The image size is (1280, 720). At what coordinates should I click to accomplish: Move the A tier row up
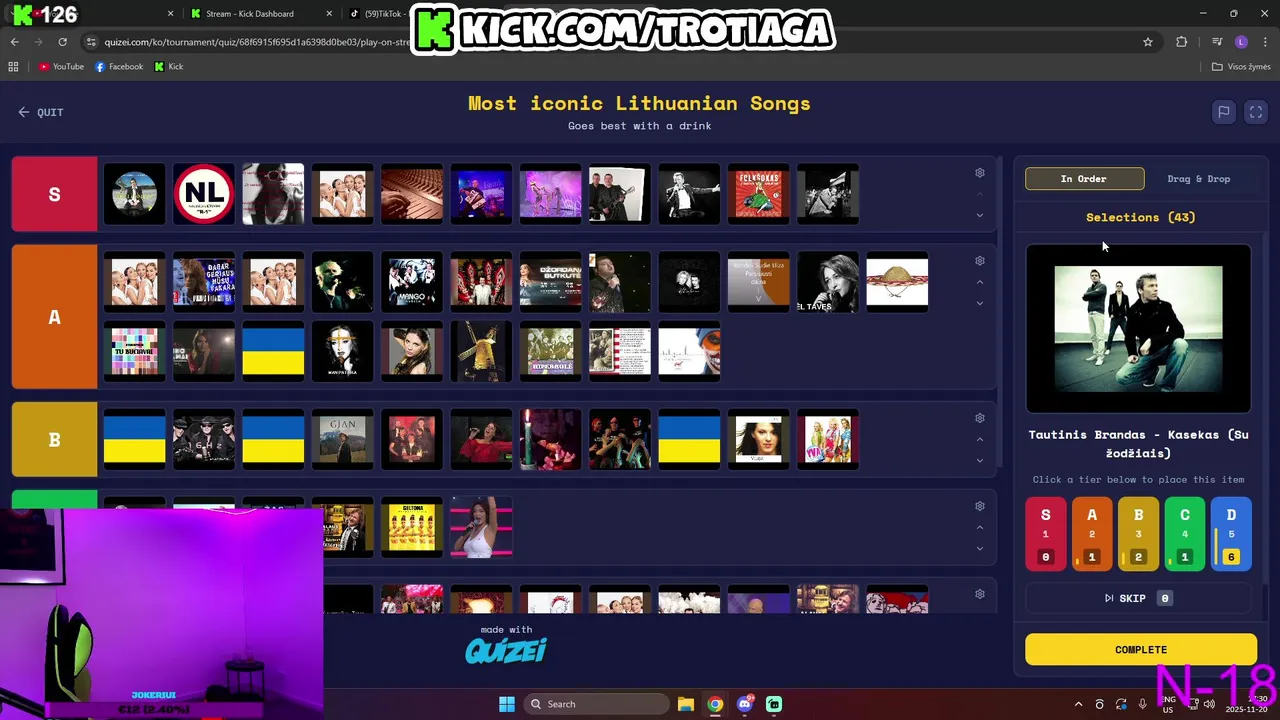tap(980, 282)
